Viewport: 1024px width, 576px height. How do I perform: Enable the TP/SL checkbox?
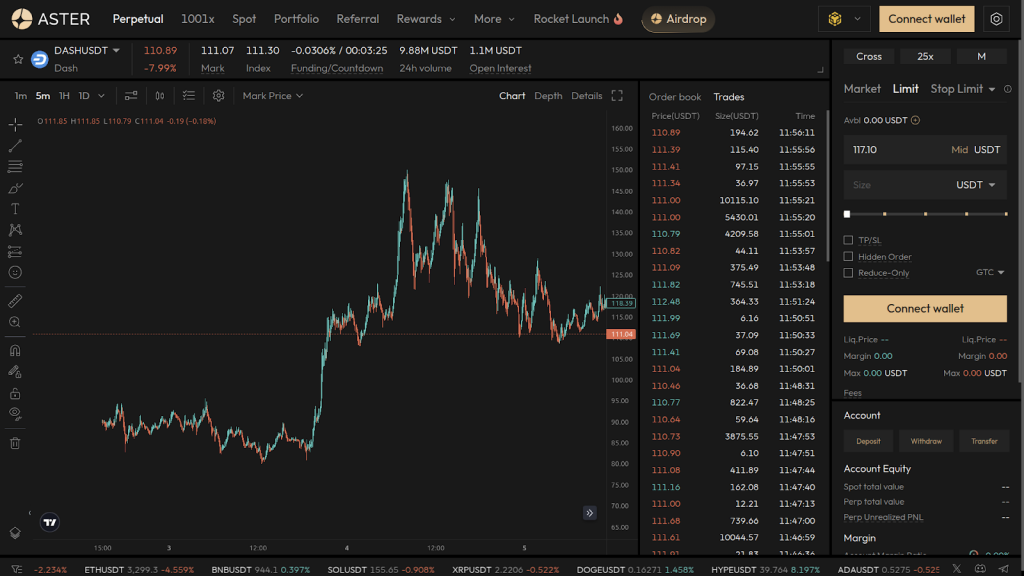click(x=849, y=240)
